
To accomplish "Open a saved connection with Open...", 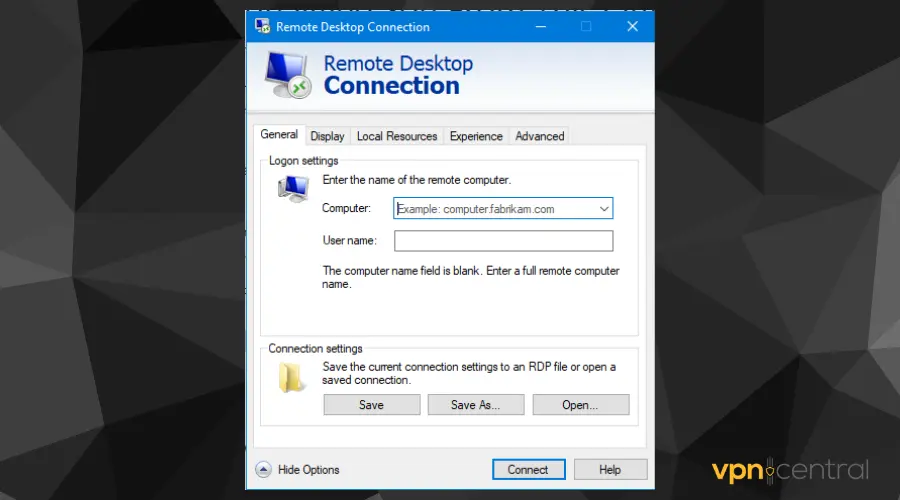I will click(581, 405).
